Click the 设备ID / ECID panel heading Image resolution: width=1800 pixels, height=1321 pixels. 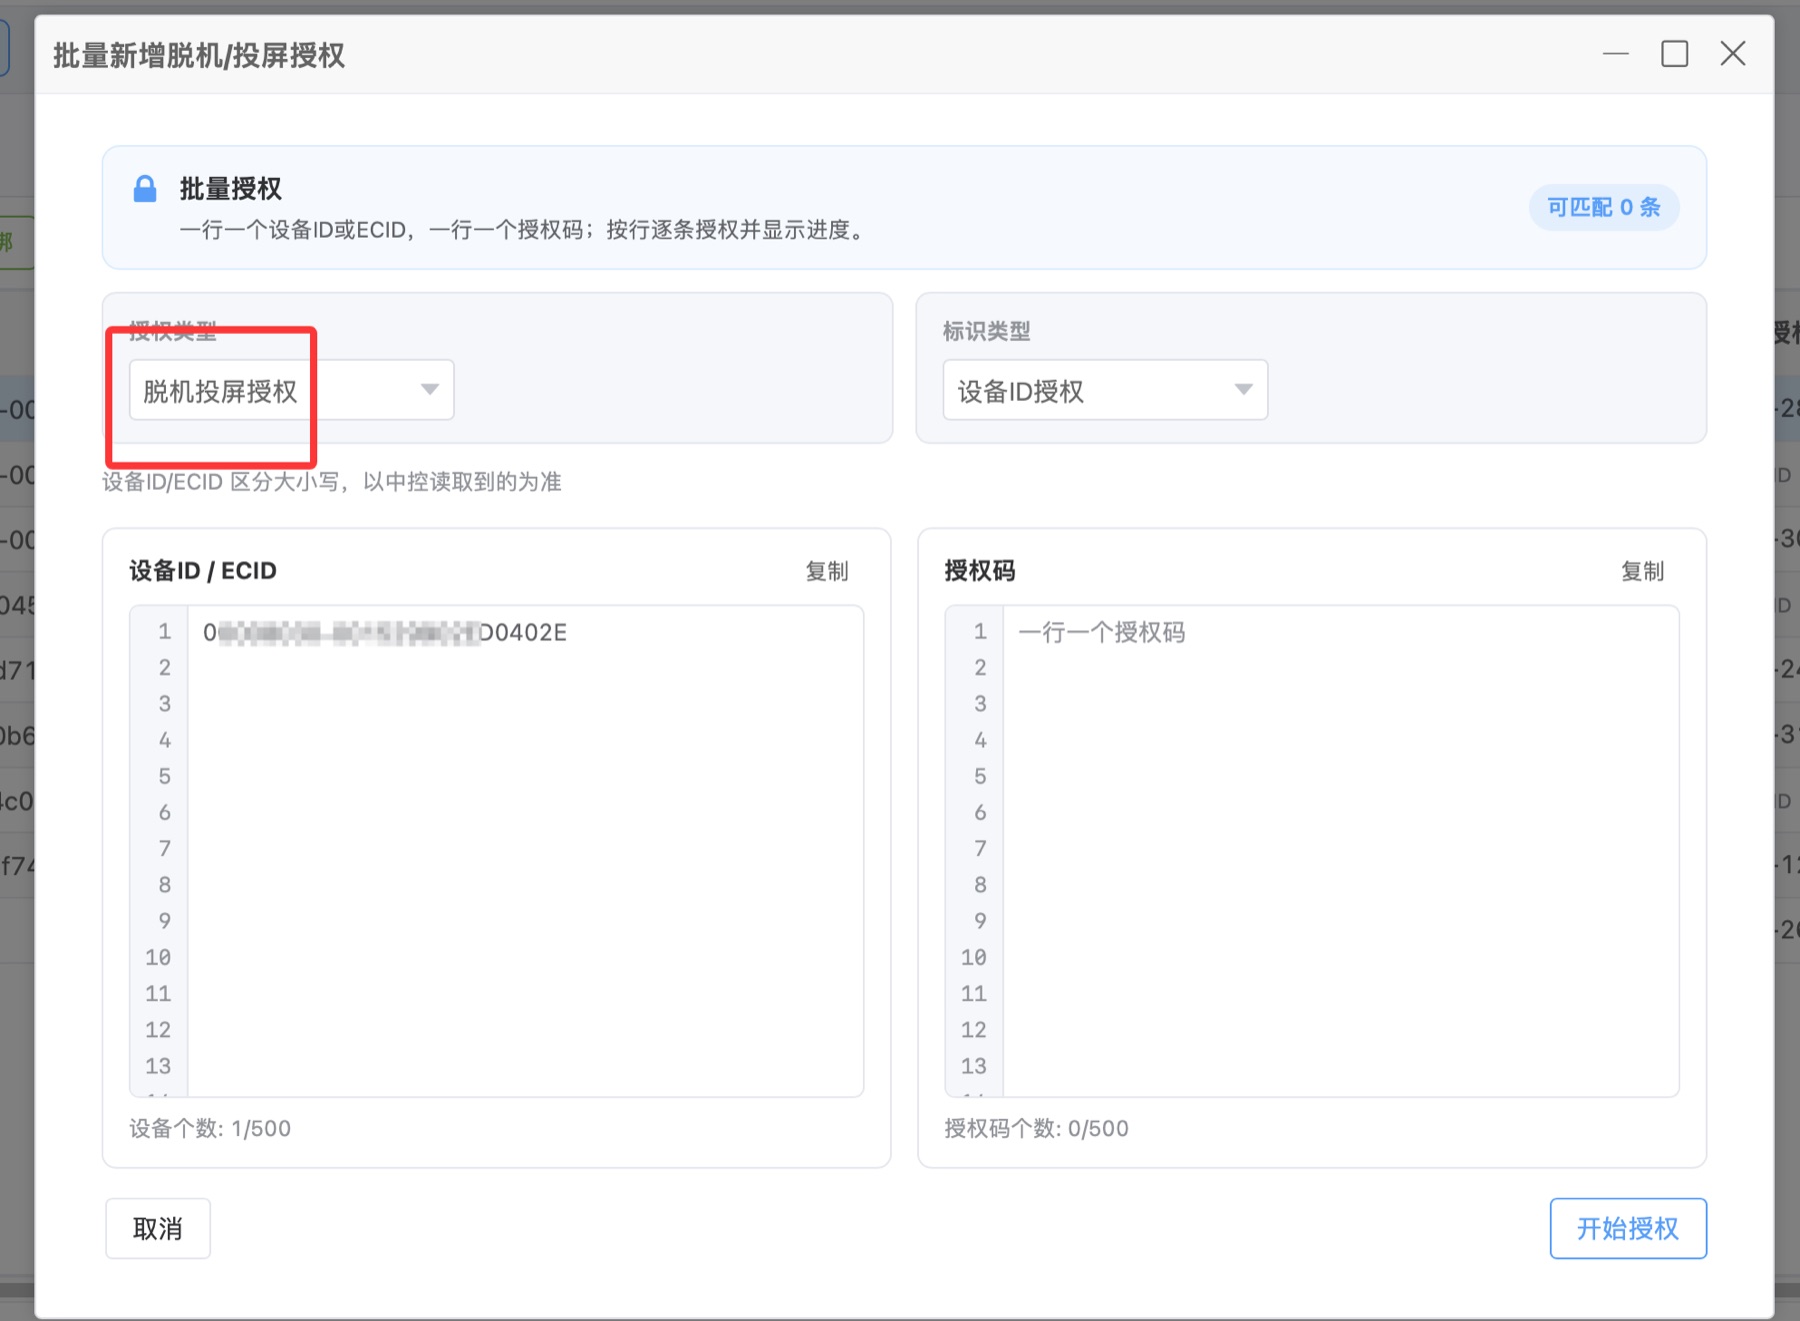tap(203, 571)
